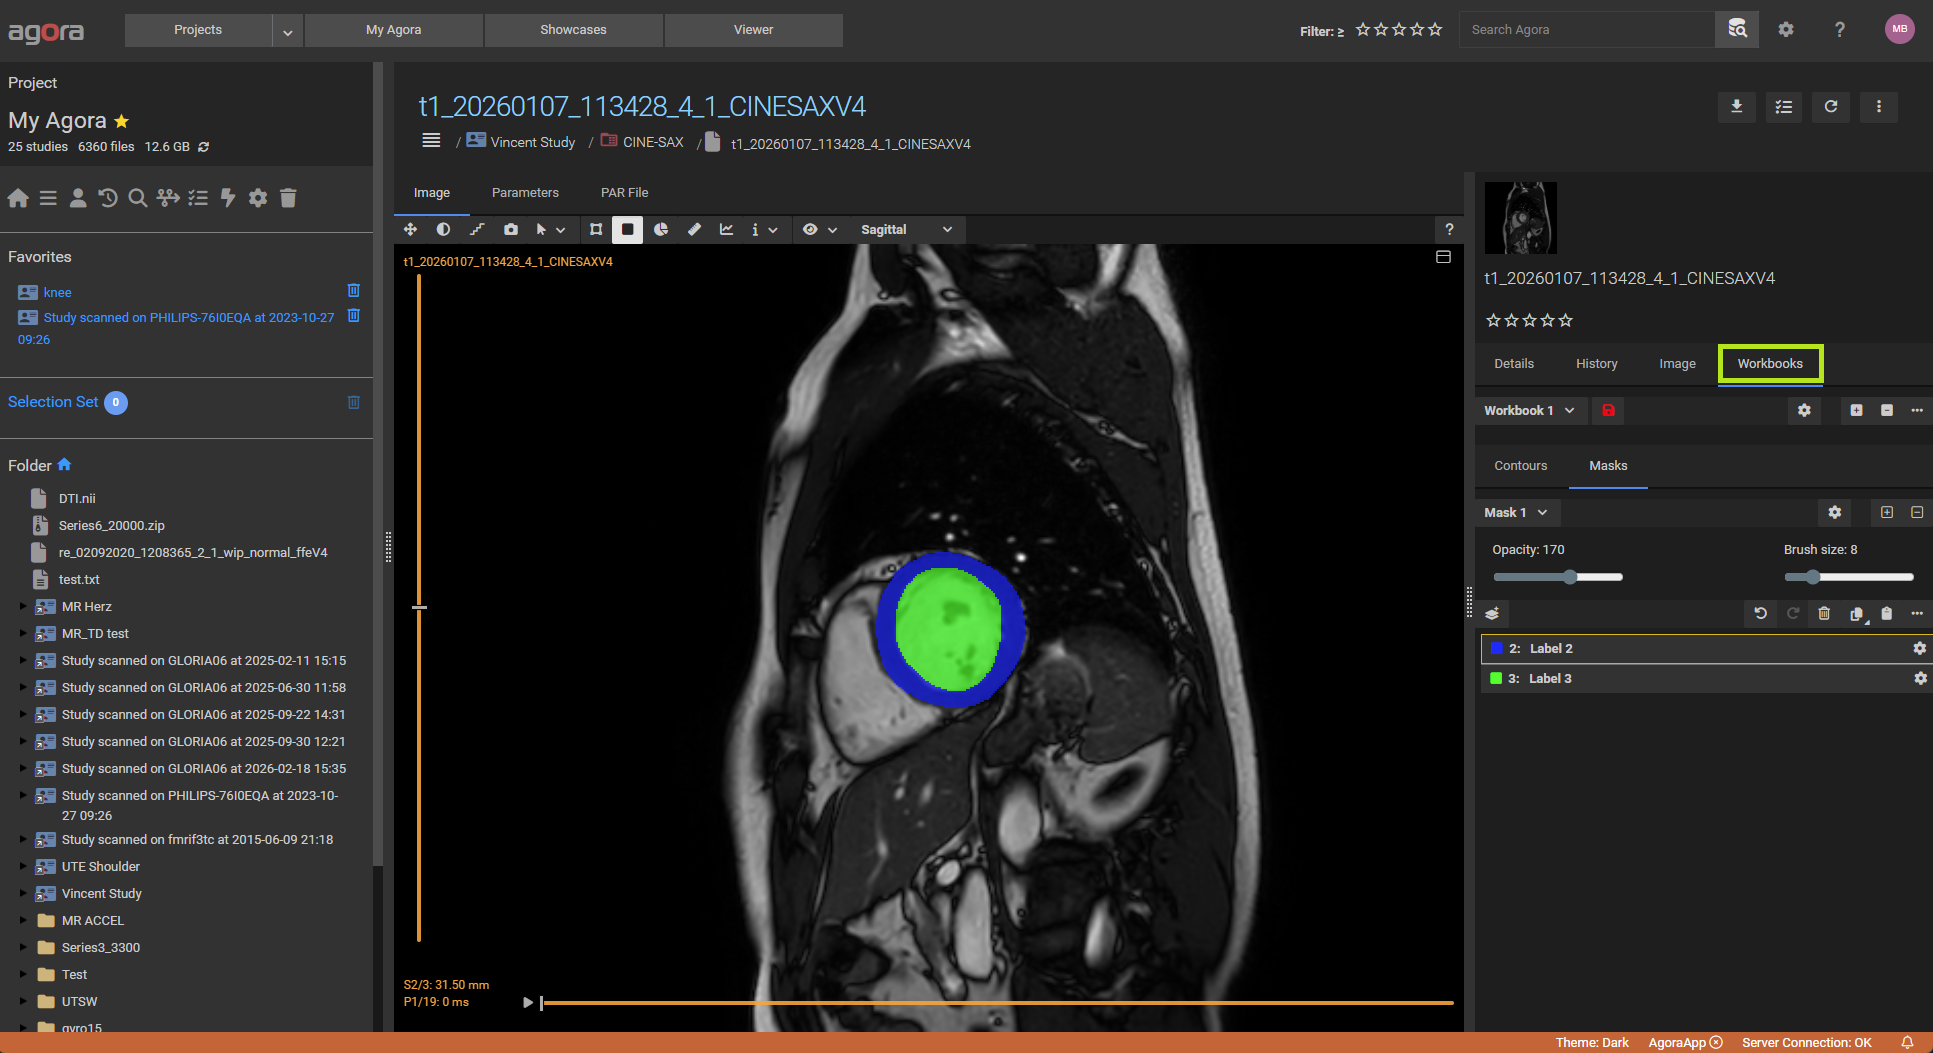Add a new mask label layer

pyautogui.click(x=1492, y=614)
